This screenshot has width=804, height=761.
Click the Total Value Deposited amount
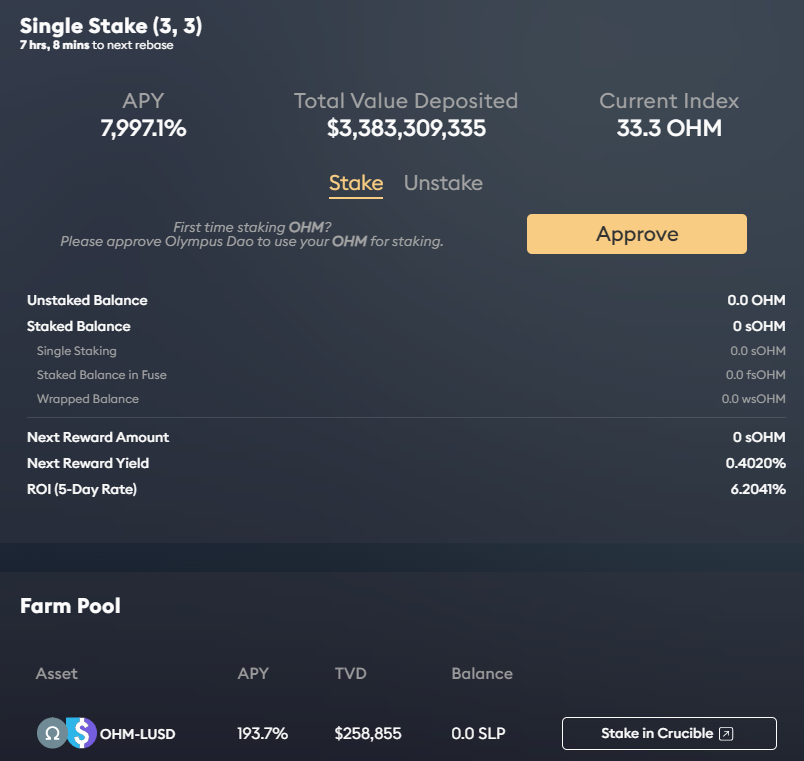click(406, 128)
